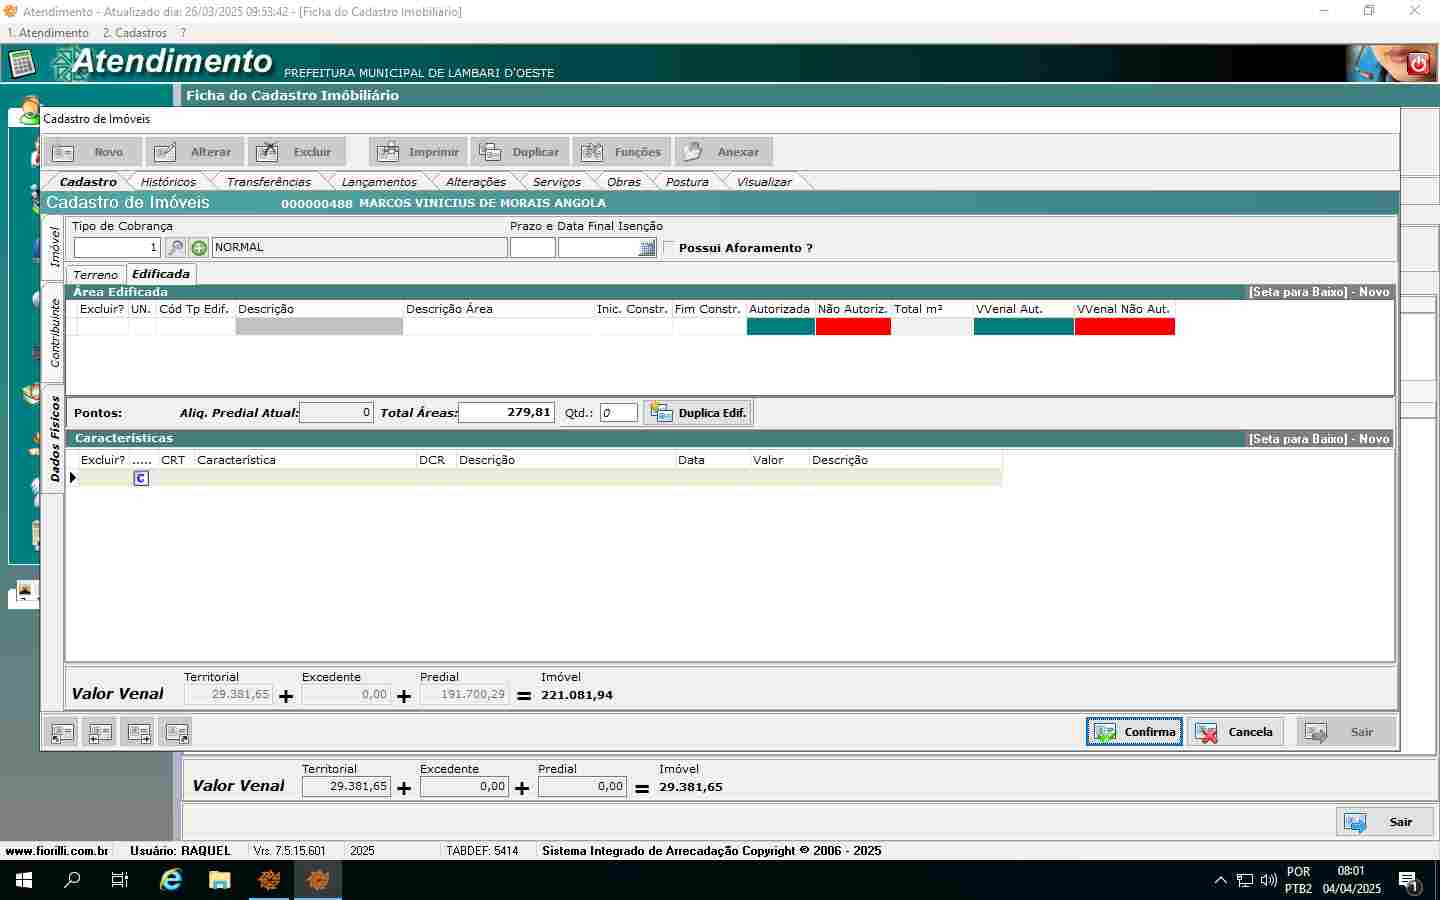Open the calendar picker for Data Final Isenção
The image size is (1440, 900).
pos(647,248)
